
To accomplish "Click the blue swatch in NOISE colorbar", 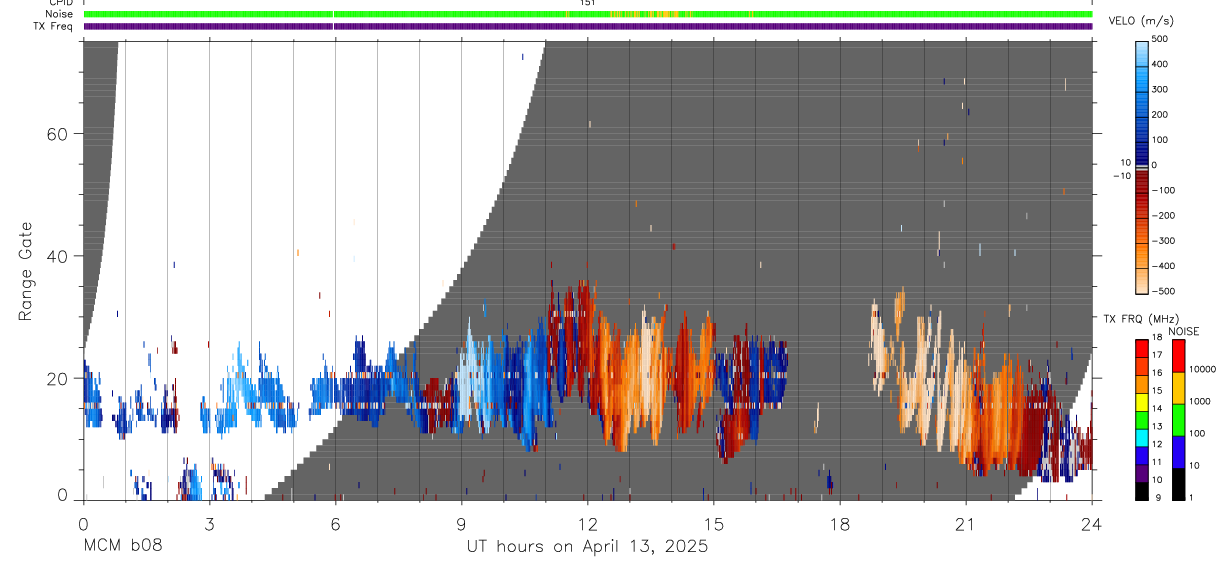I will (1179, 452).
